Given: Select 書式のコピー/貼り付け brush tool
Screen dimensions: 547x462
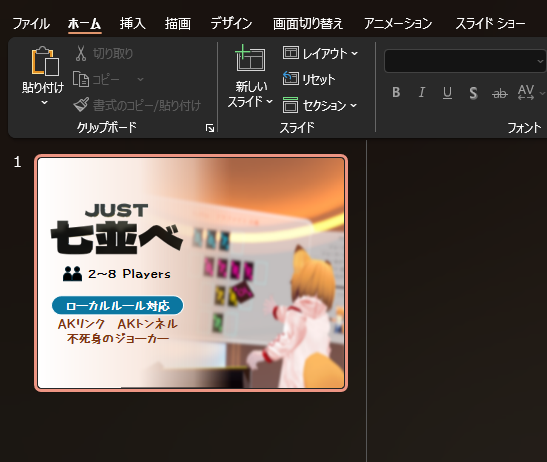Looking at the screenshot, I should pos(137,105).
